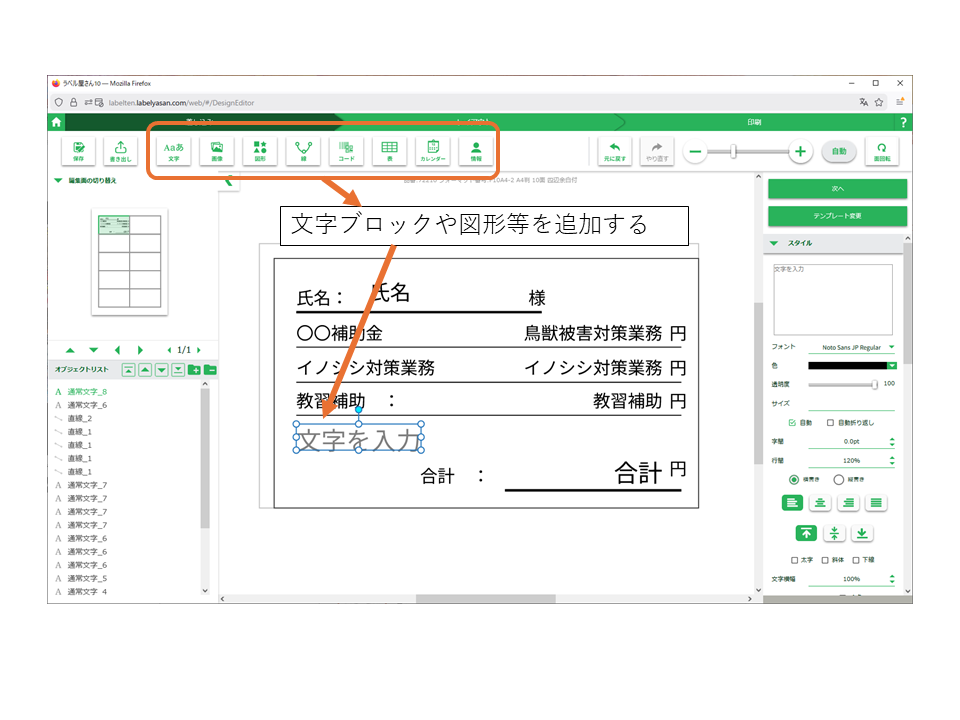Rotate the label with 面回転 icon
The image size is (960, 720).
[882, 151]
